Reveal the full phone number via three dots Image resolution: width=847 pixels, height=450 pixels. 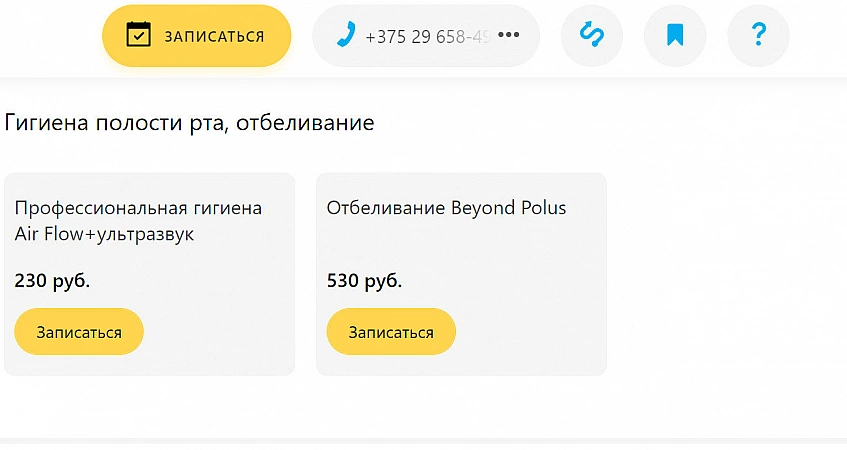coord(508,36)
